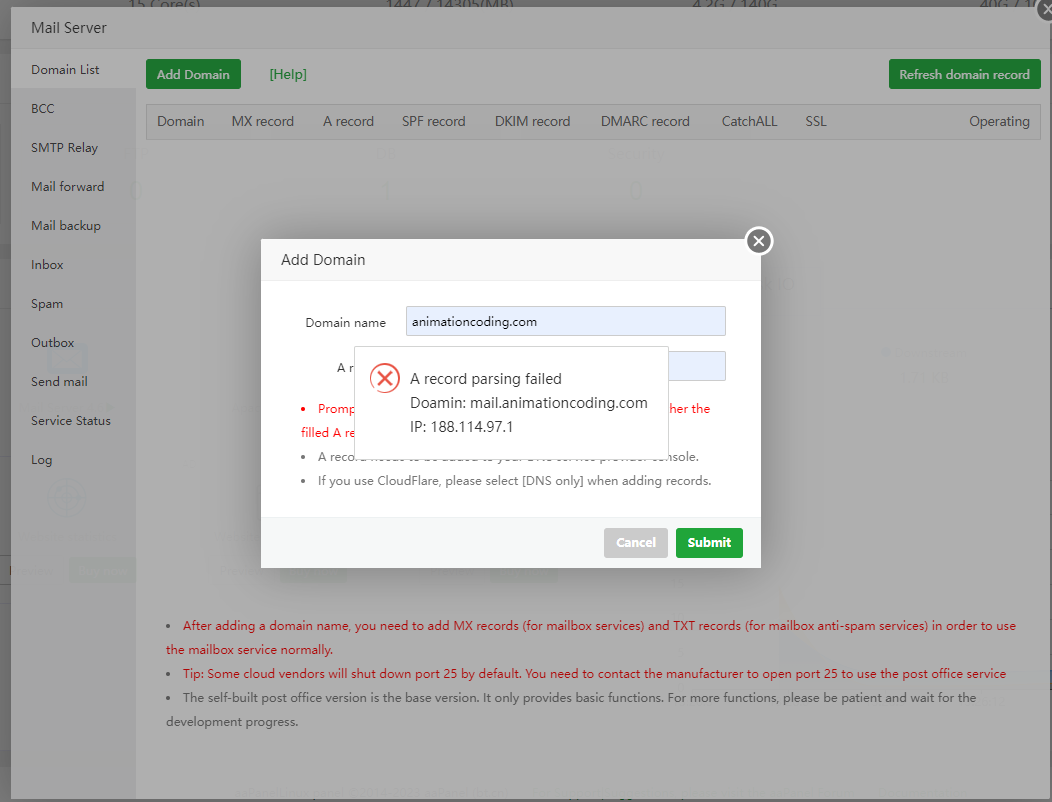Open the Spam tab
The width and height of the screenshot is (1052, 802).
[47, 303]
